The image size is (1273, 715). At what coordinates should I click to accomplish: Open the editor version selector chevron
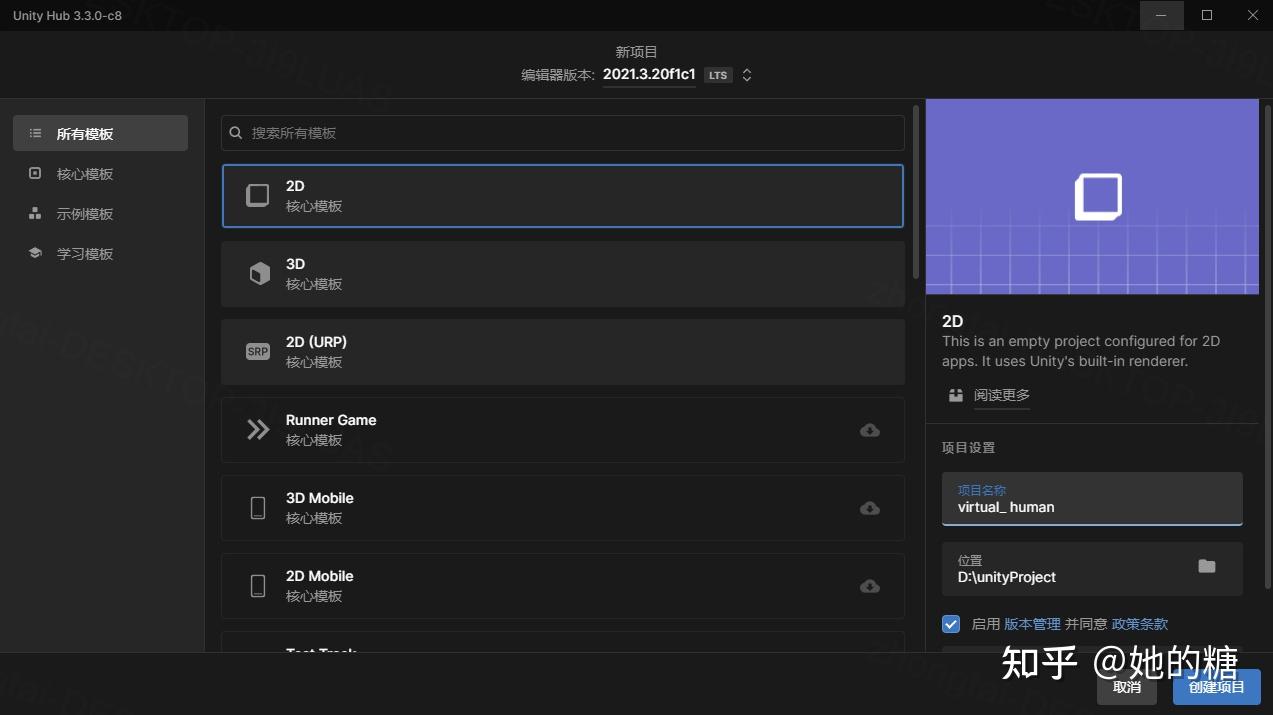click(x=746, y=73)
